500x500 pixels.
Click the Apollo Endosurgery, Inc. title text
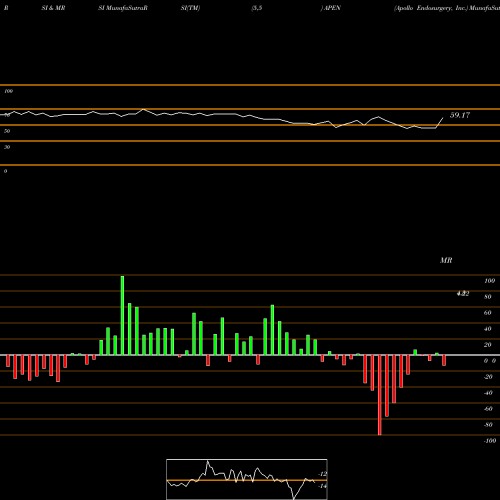[431, 8]
